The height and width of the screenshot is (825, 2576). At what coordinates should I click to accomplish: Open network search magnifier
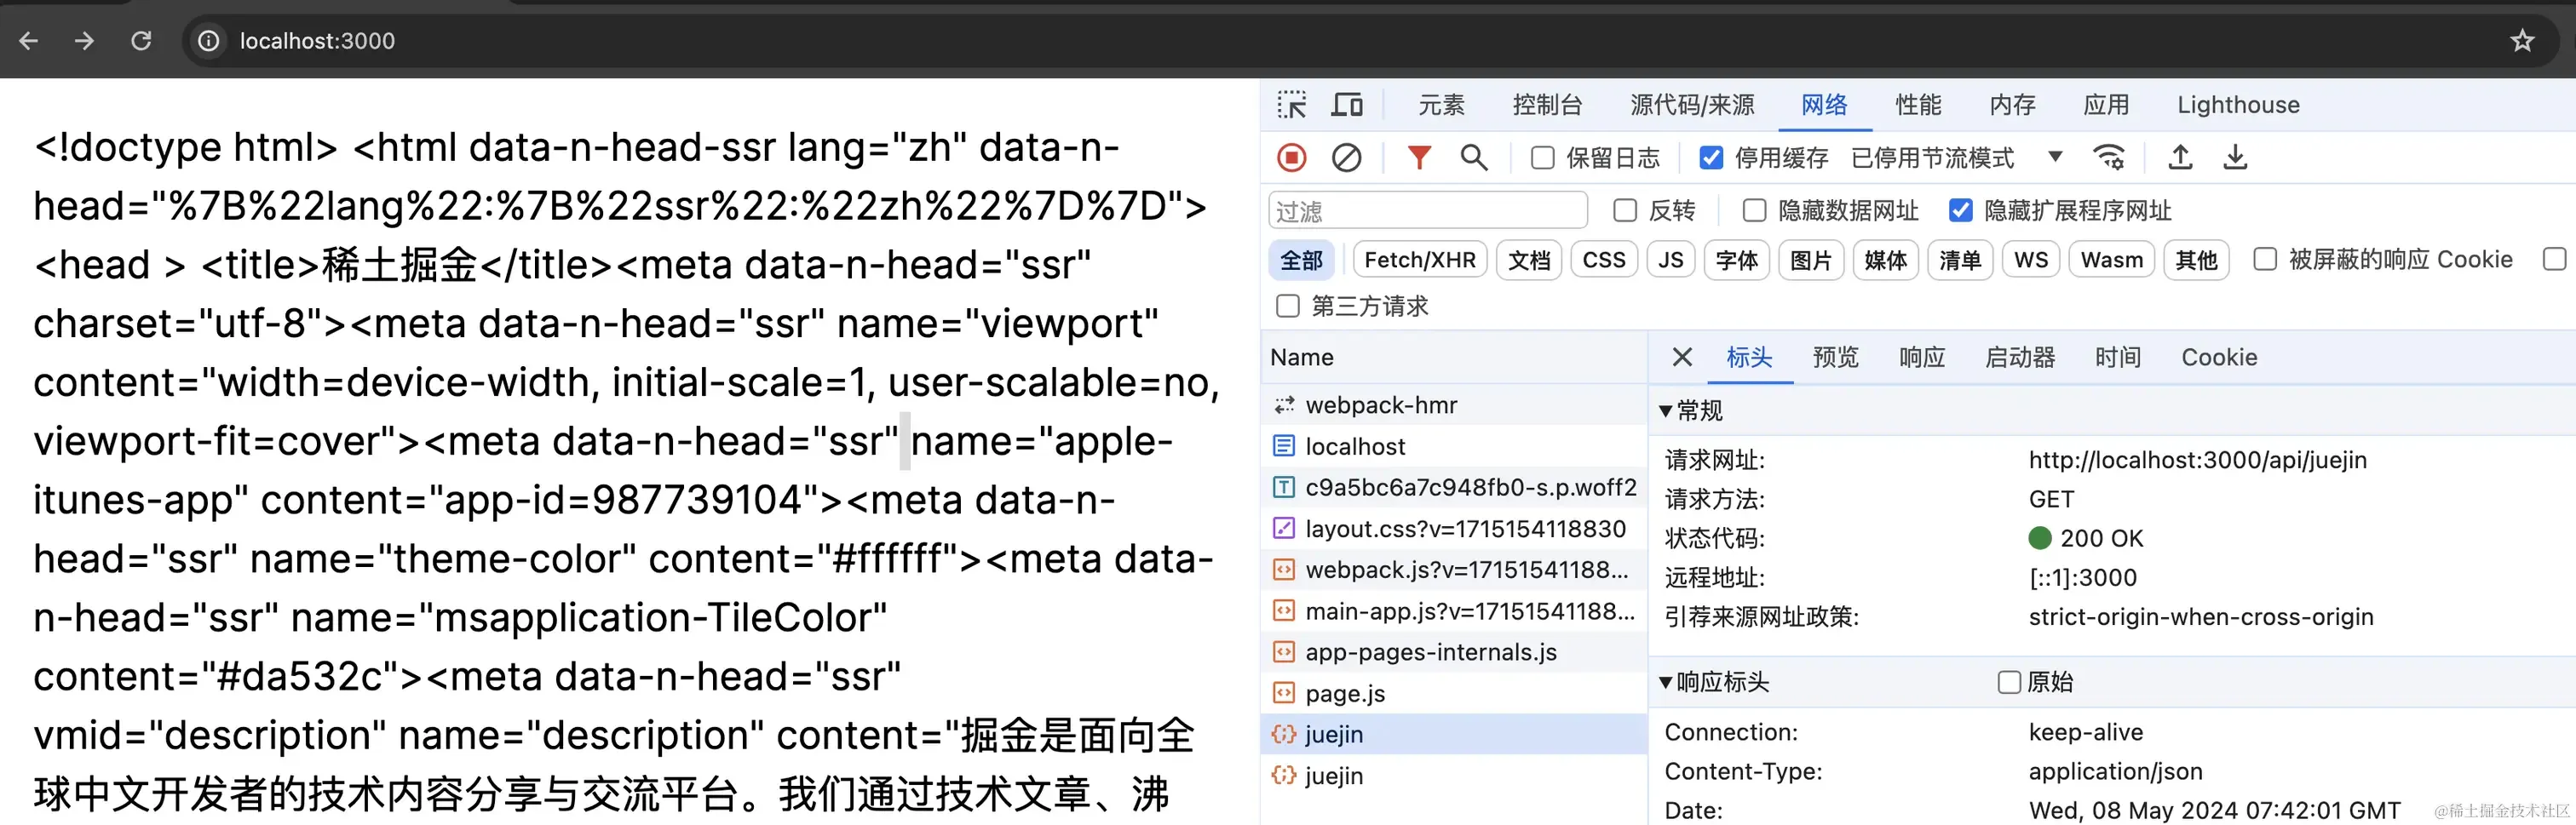(1473, 158)
